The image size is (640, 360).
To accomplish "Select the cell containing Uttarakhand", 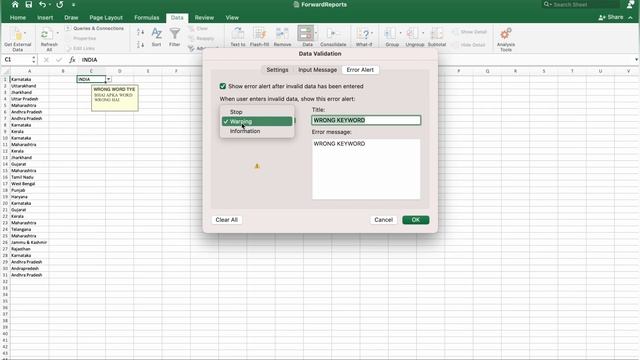I will click(x=29, y=86).
